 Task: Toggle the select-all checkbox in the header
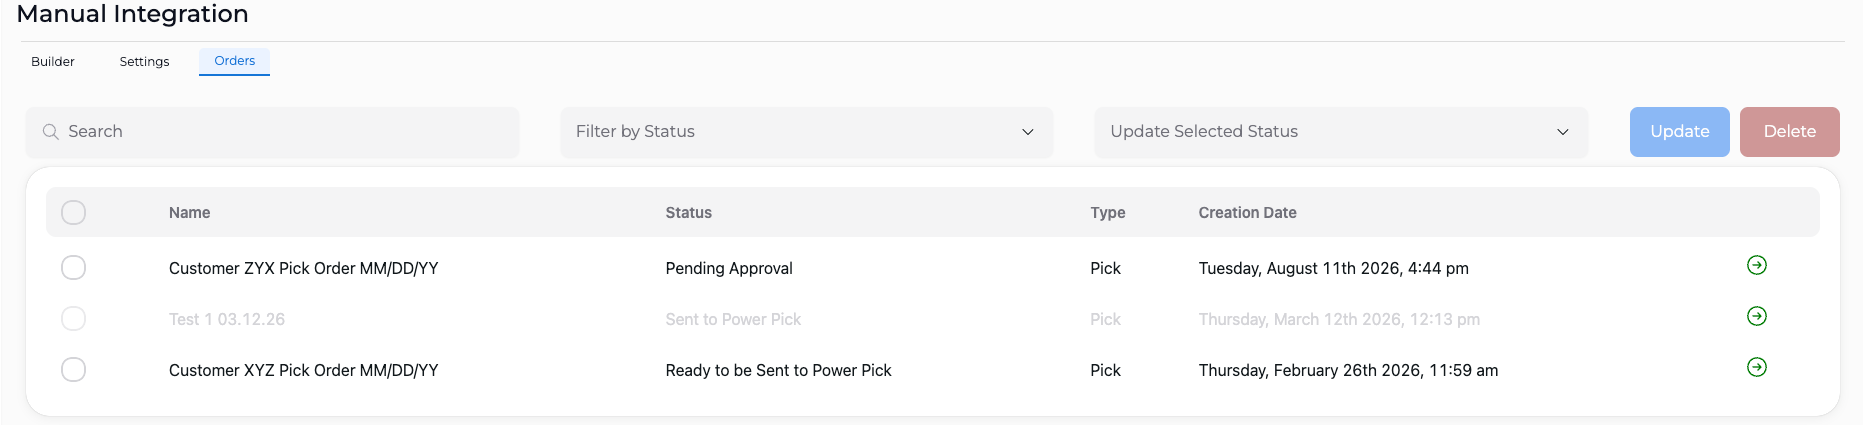[x=73, y=212]
